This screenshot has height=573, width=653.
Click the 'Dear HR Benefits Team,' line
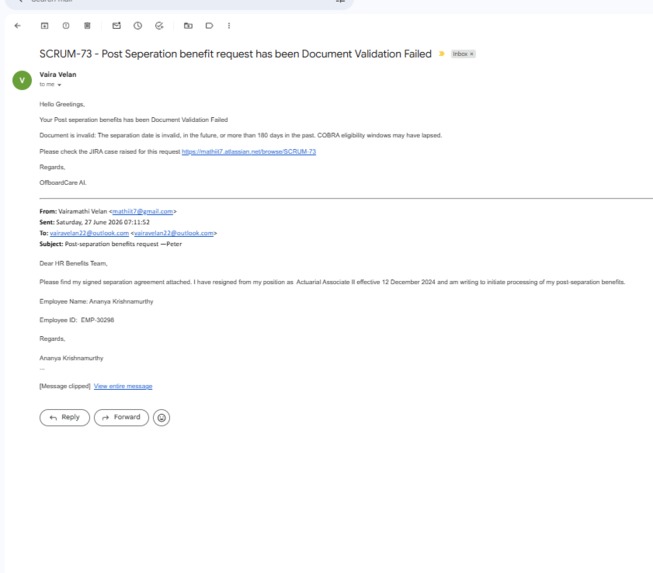pos(73,264)
